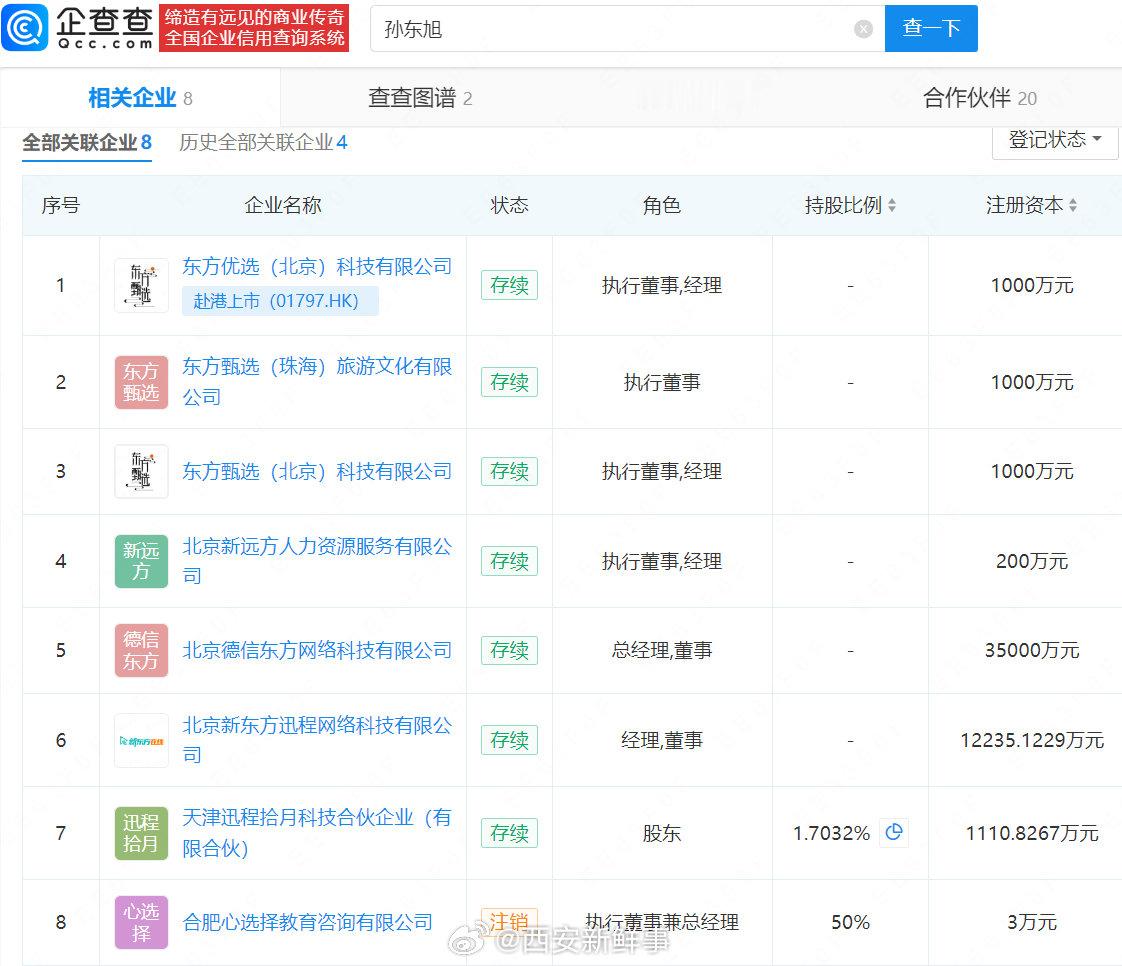Open link 北京新远方人力资源服务有限公司
The image size is (1122, 966).
coord(317,560)
